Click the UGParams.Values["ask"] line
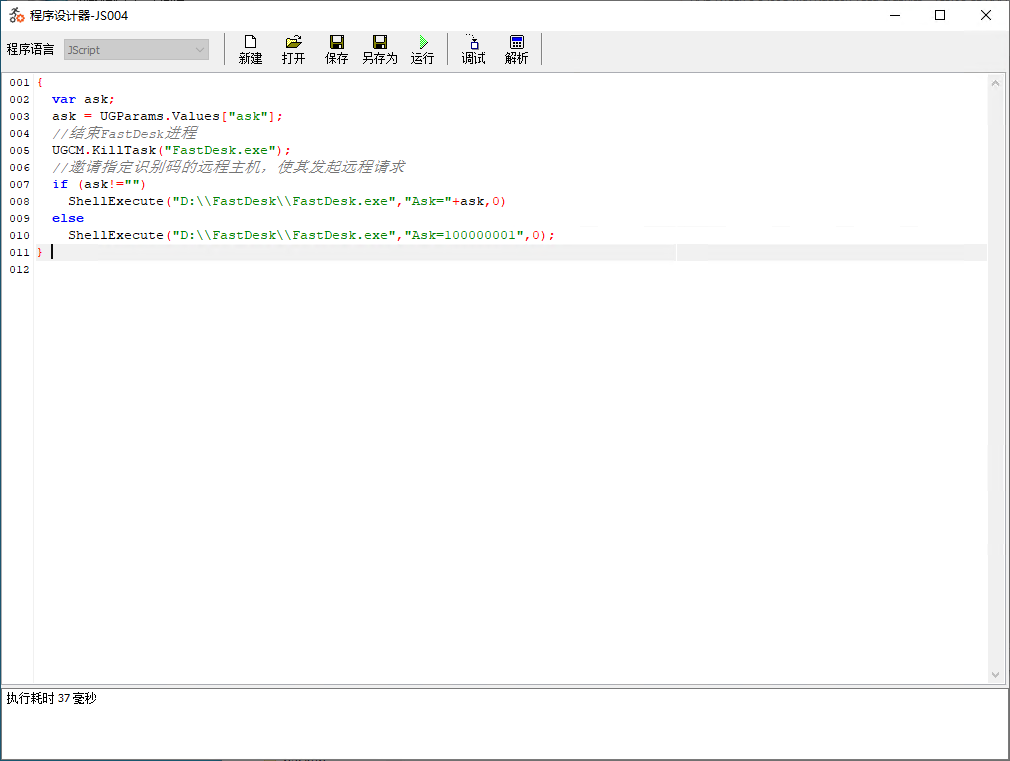 [167, 116]
